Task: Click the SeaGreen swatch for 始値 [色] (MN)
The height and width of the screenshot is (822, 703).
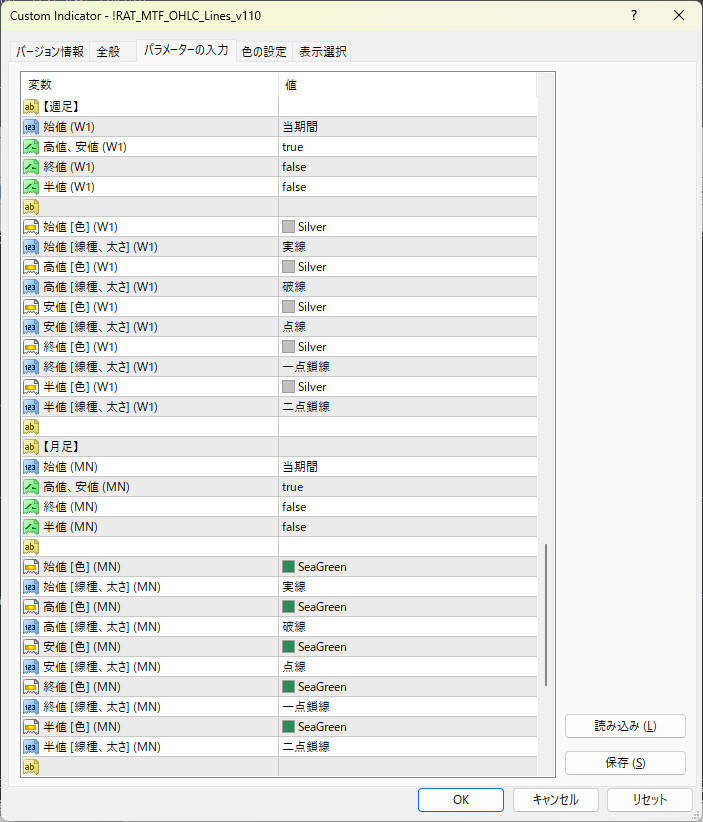Action: click(289, 567)
